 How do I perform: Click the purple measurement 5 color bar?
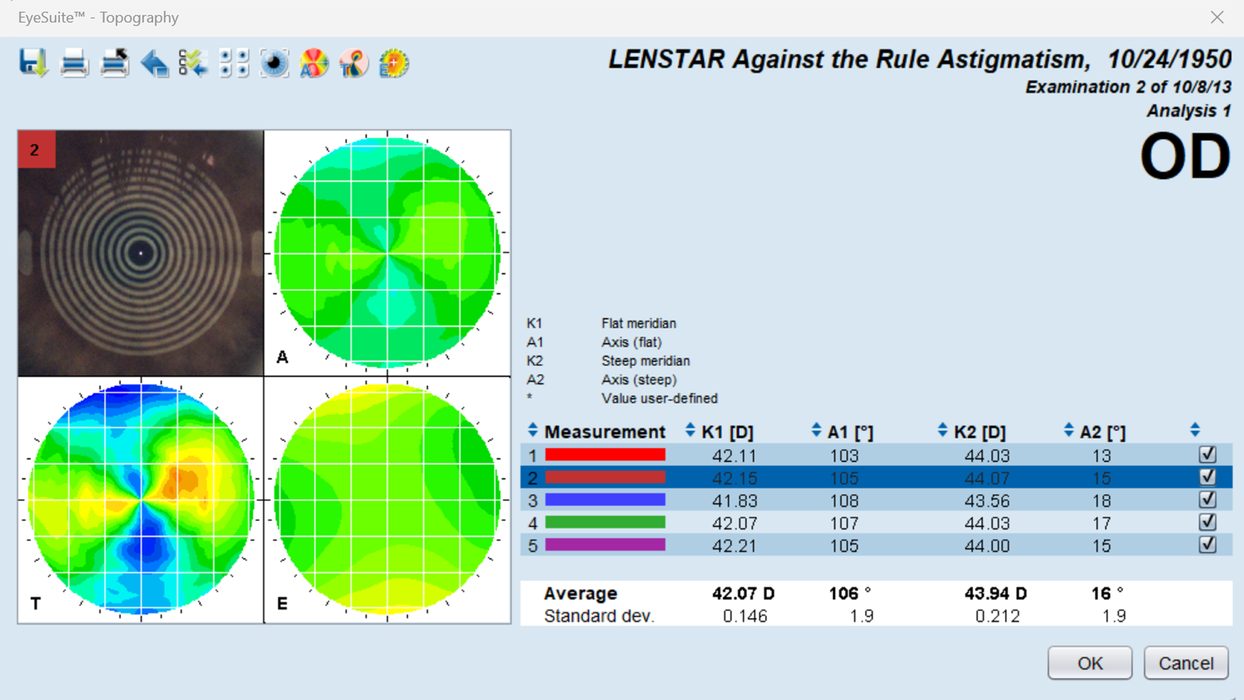pyautogui.click(x=603, y=545)
